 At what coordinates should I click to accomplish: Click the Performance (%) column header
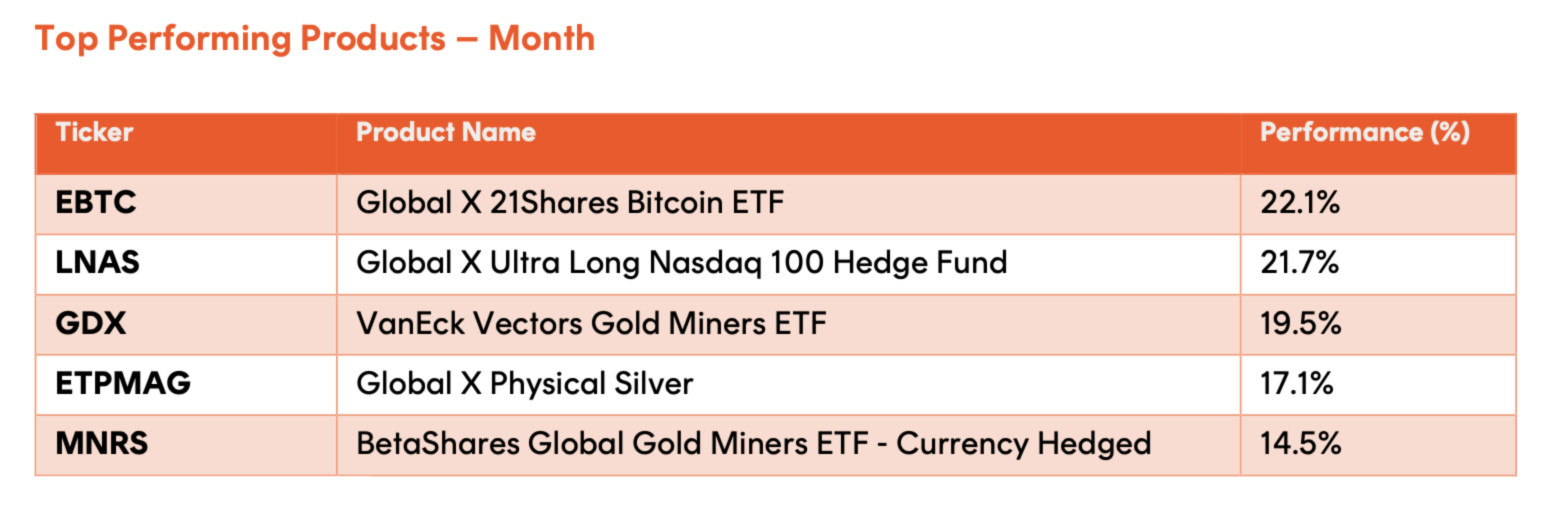(1364, 132)
